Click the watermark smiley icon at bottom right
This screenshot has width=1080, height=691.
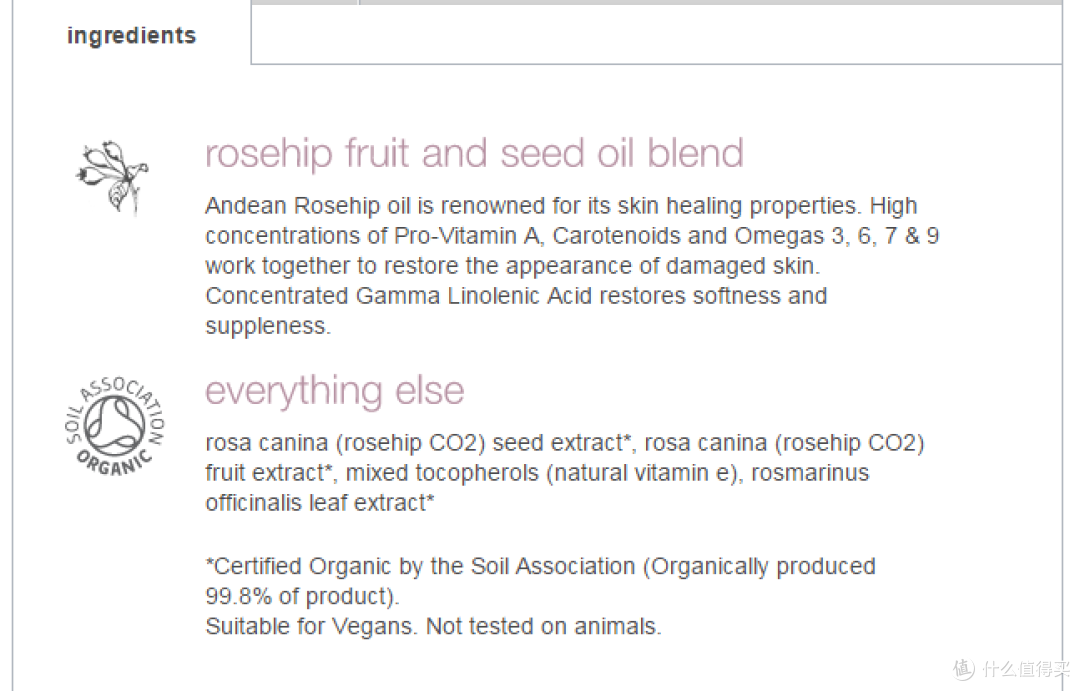[x=964, y=669]
